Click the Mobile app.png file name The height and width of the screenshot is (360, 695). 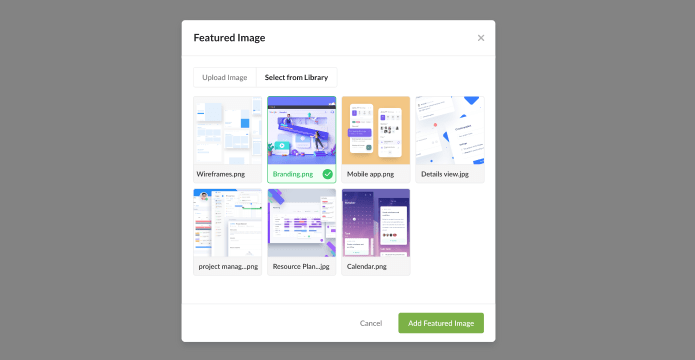(x=371, y=174)
